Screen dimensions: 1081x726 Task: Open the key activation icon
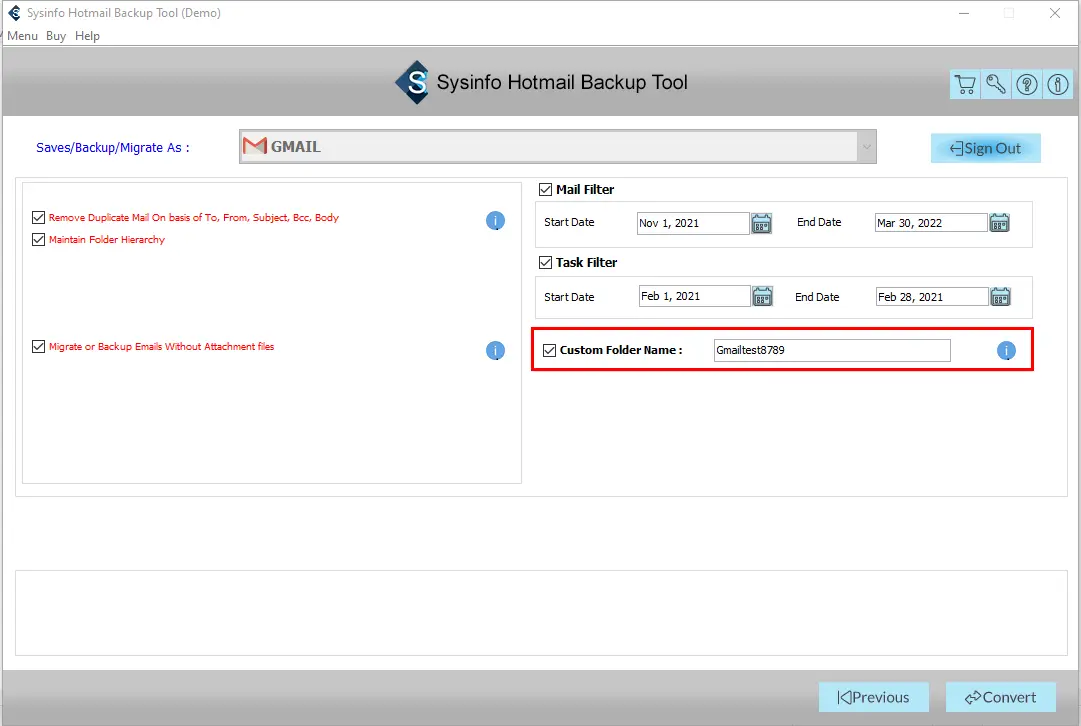pos(996,85)
